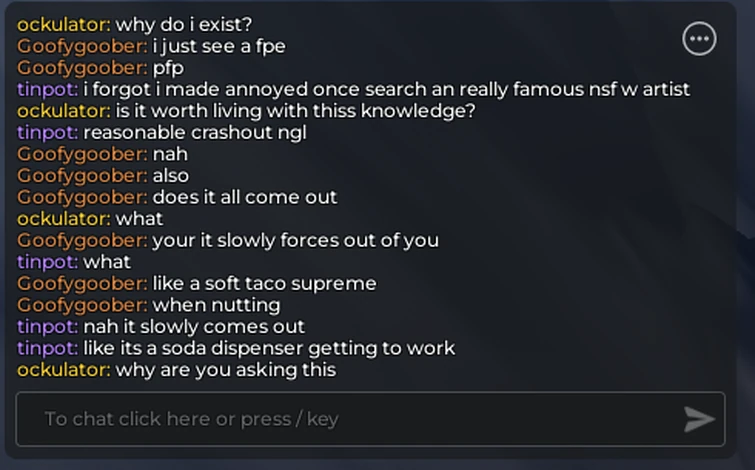Viewport: 755px width, 470px height.
Task: Click tinpot's name on 'nah it slowly comes out'
Action: pos(48,327)
